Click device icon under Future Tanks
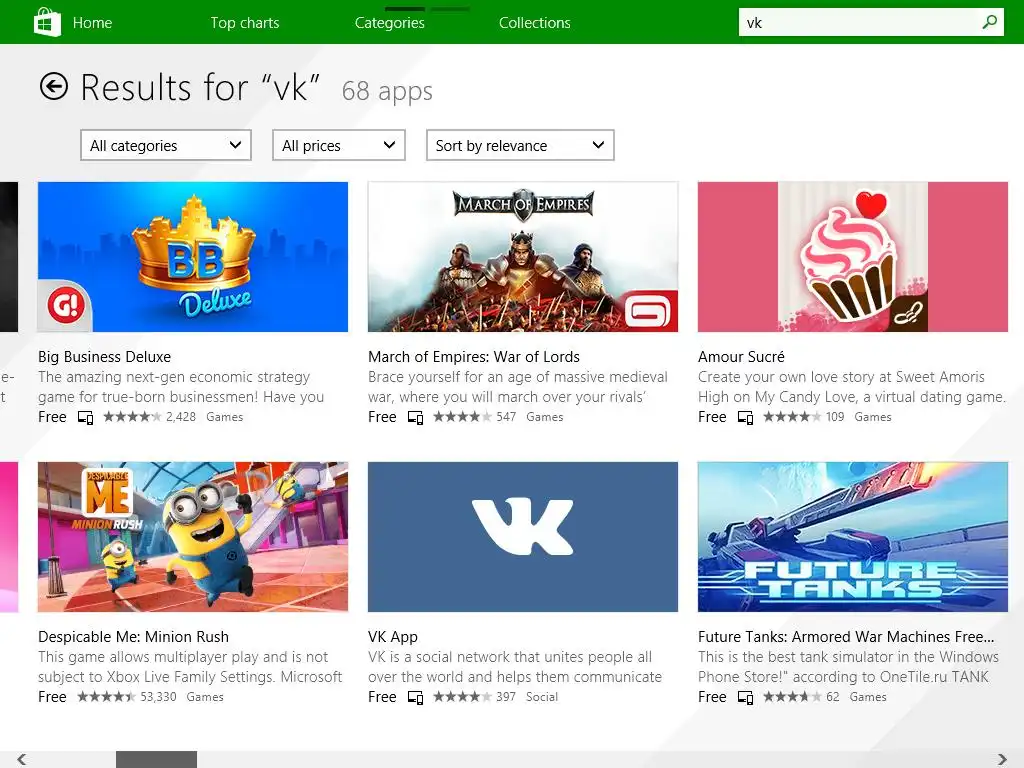This screenshot has height=768, width=1024. coord(745,697)
